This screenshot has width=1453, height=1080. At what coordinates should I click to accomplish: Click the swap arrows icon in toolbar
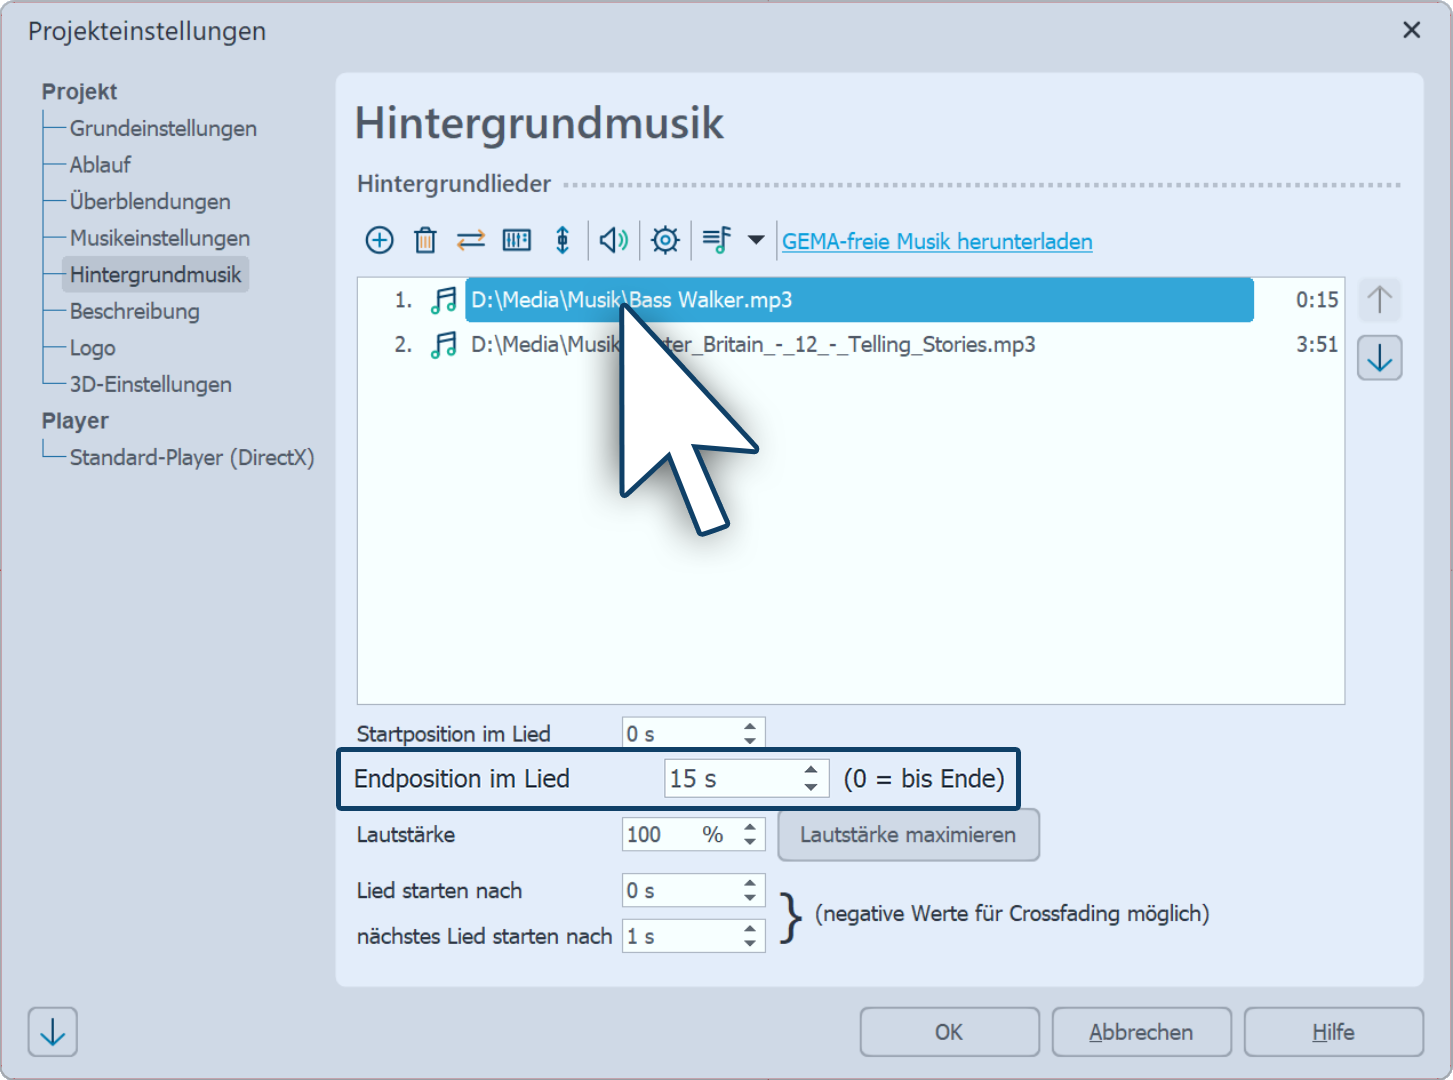[x=470, y=240]
